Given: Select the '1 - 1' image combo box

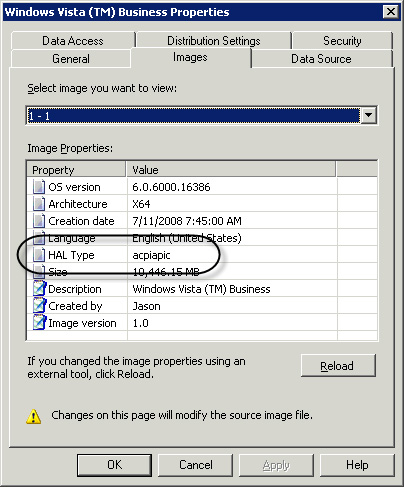Looking at the screenshot, I should pyautogui.click(x=201, y=116).
